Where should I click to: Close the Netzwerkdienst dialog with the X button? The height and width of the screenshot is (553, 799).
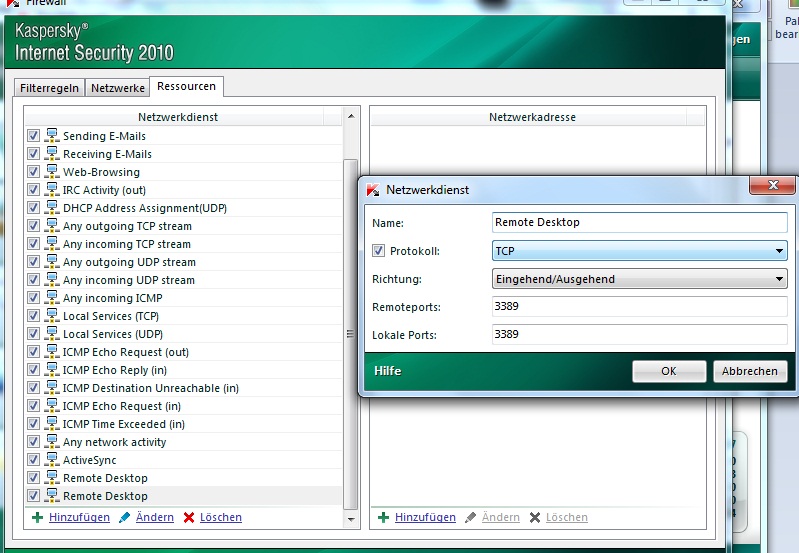773,185
